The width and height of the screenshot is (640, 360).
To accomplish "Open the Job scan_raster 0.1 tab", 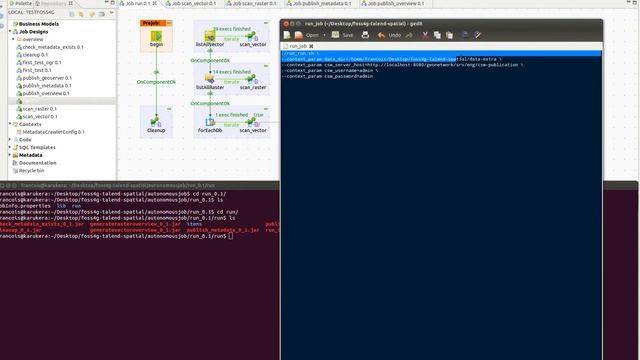I will click(x=251, y=3).
